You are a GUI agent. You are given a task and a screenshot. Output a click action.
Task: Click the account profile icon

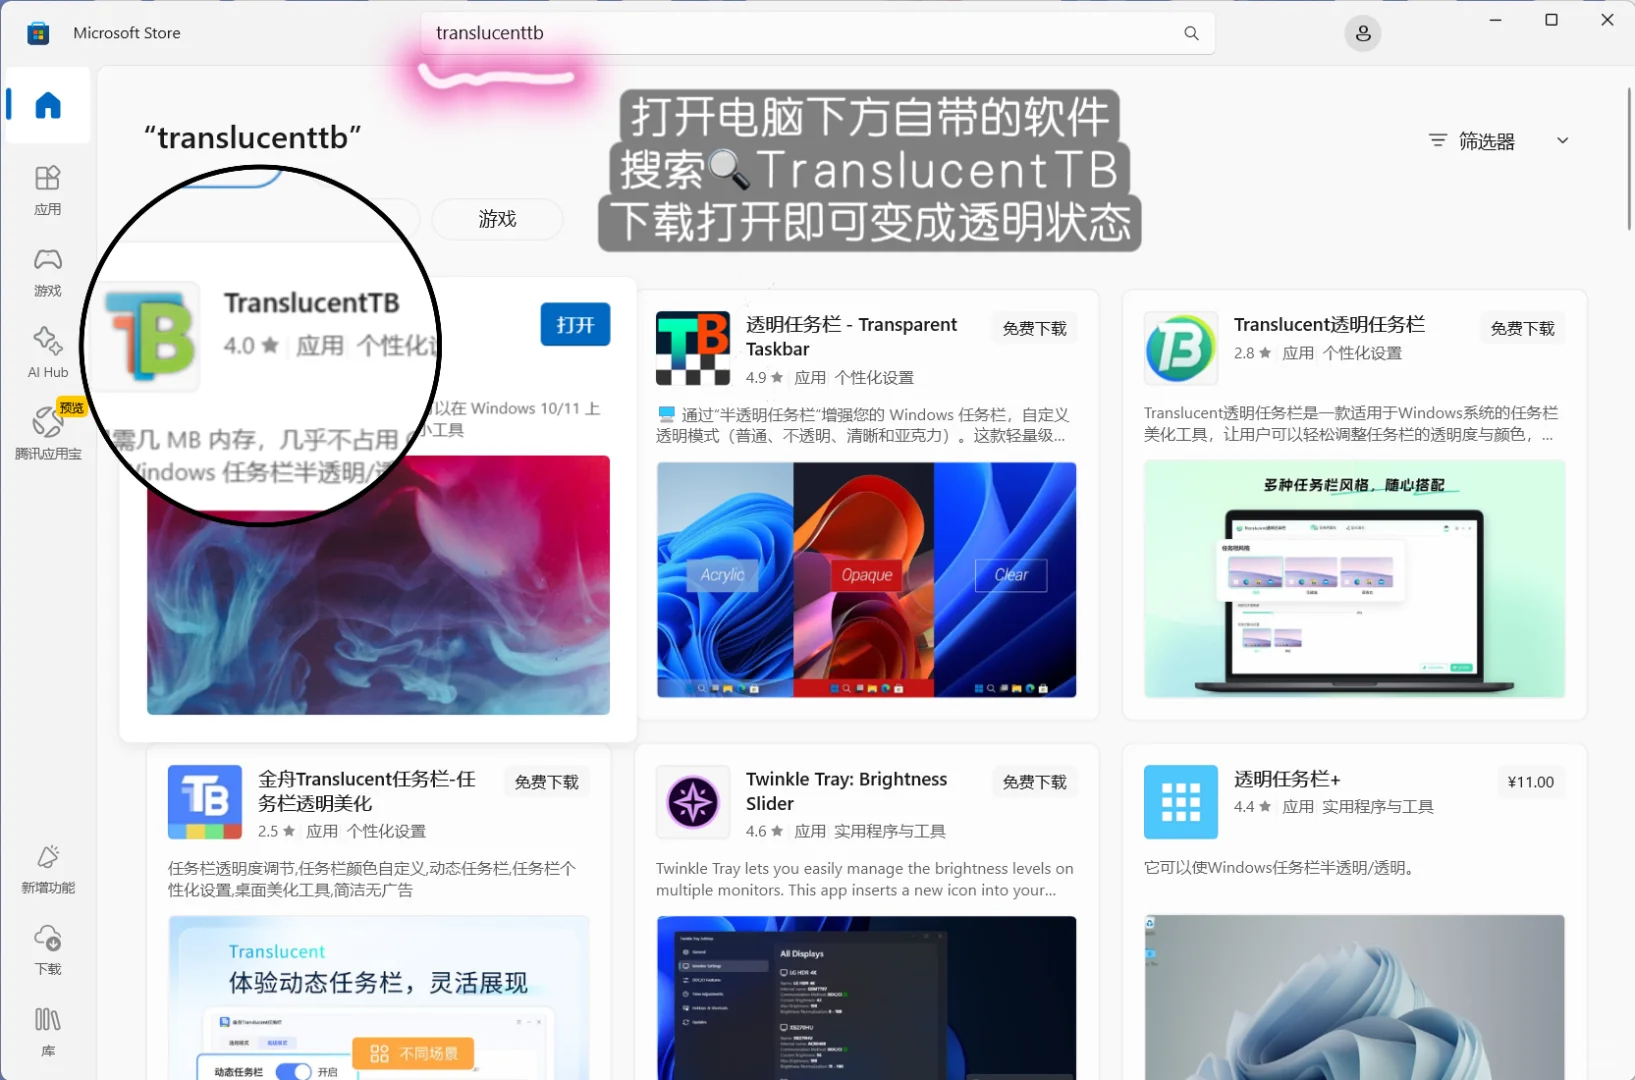[1363, 33]
